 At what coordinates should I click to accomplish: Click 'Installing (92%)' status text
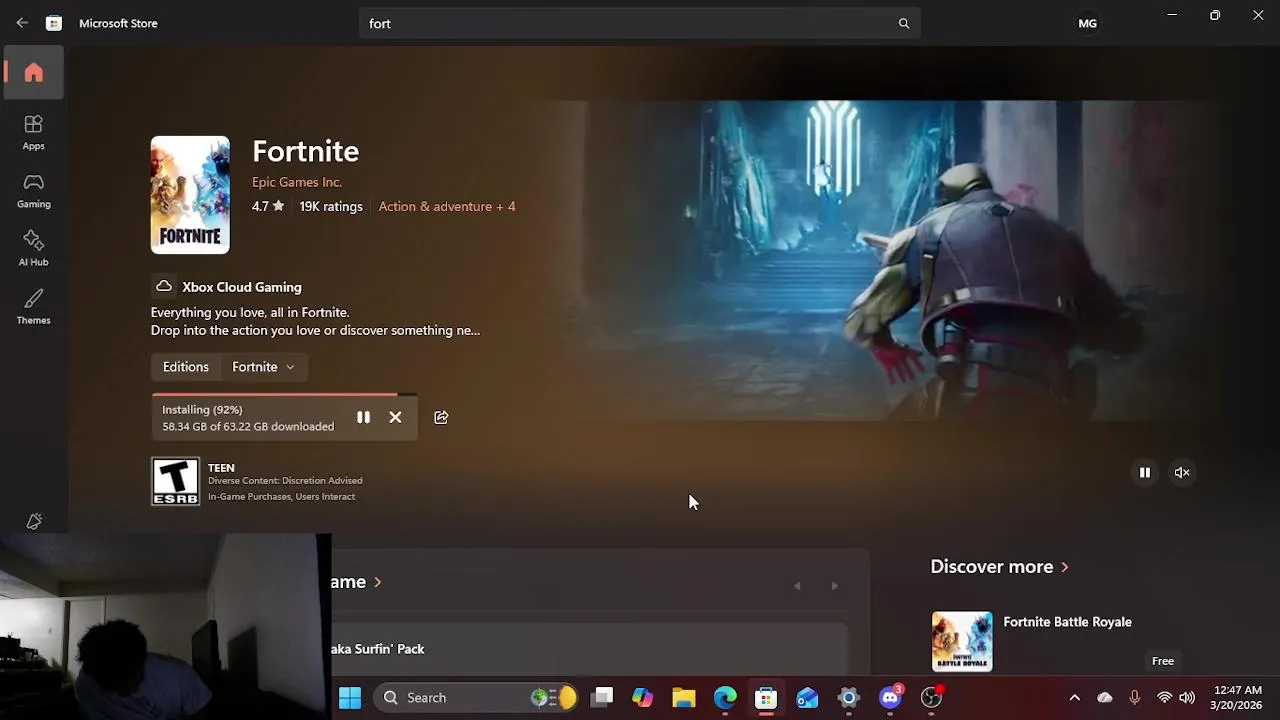click(202, 410)
